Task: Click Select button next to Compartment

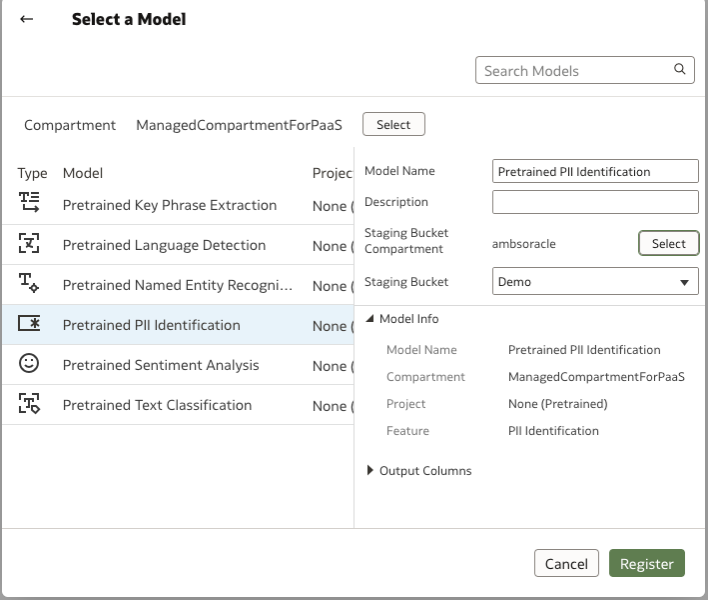Action: 393,125
